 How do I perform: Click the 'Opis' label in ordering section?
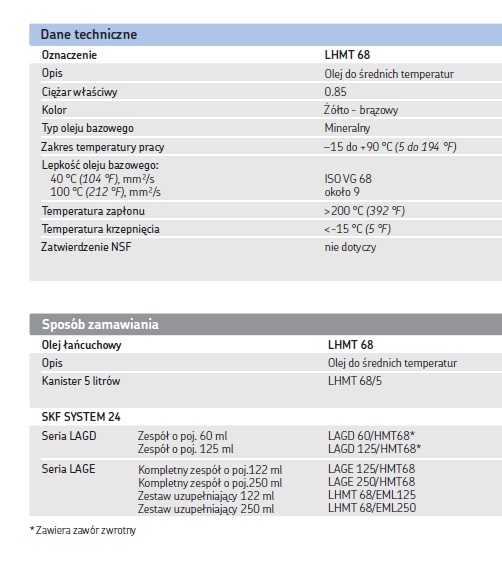(52, 363)
